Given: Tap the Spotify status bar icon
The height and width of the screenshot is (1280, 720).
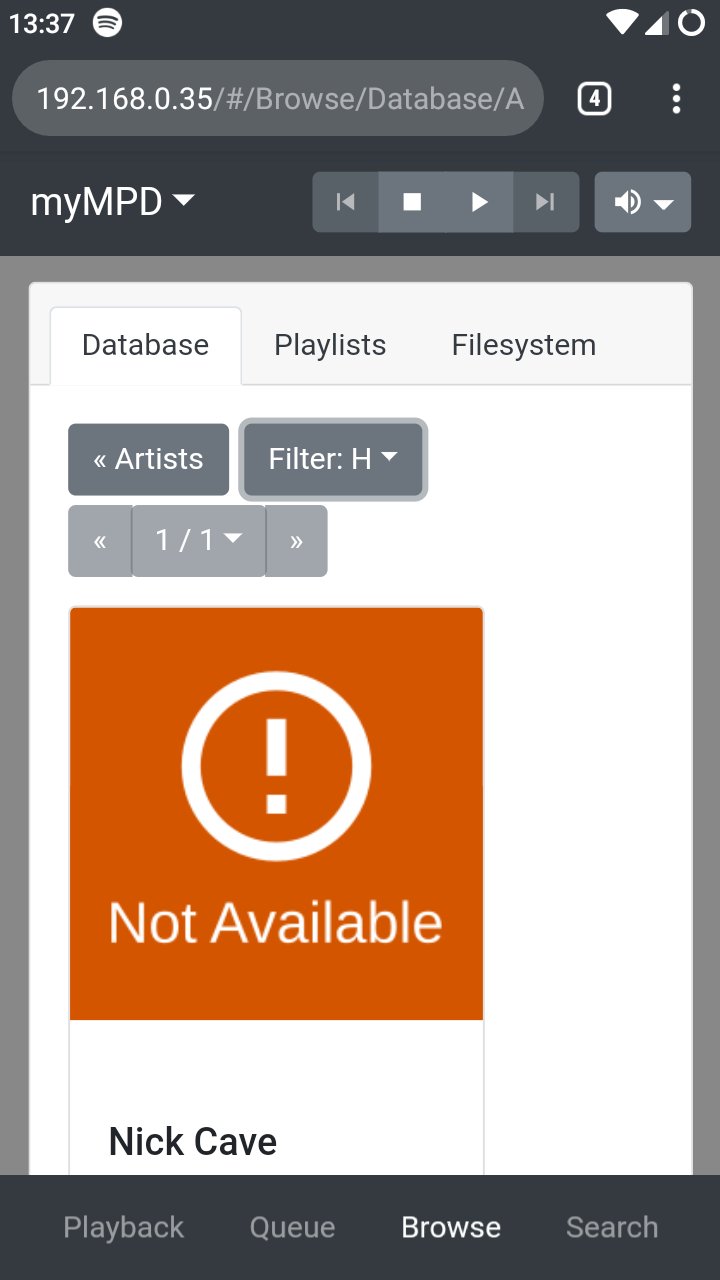Looking at the screenshot, I should coord(108,23).
